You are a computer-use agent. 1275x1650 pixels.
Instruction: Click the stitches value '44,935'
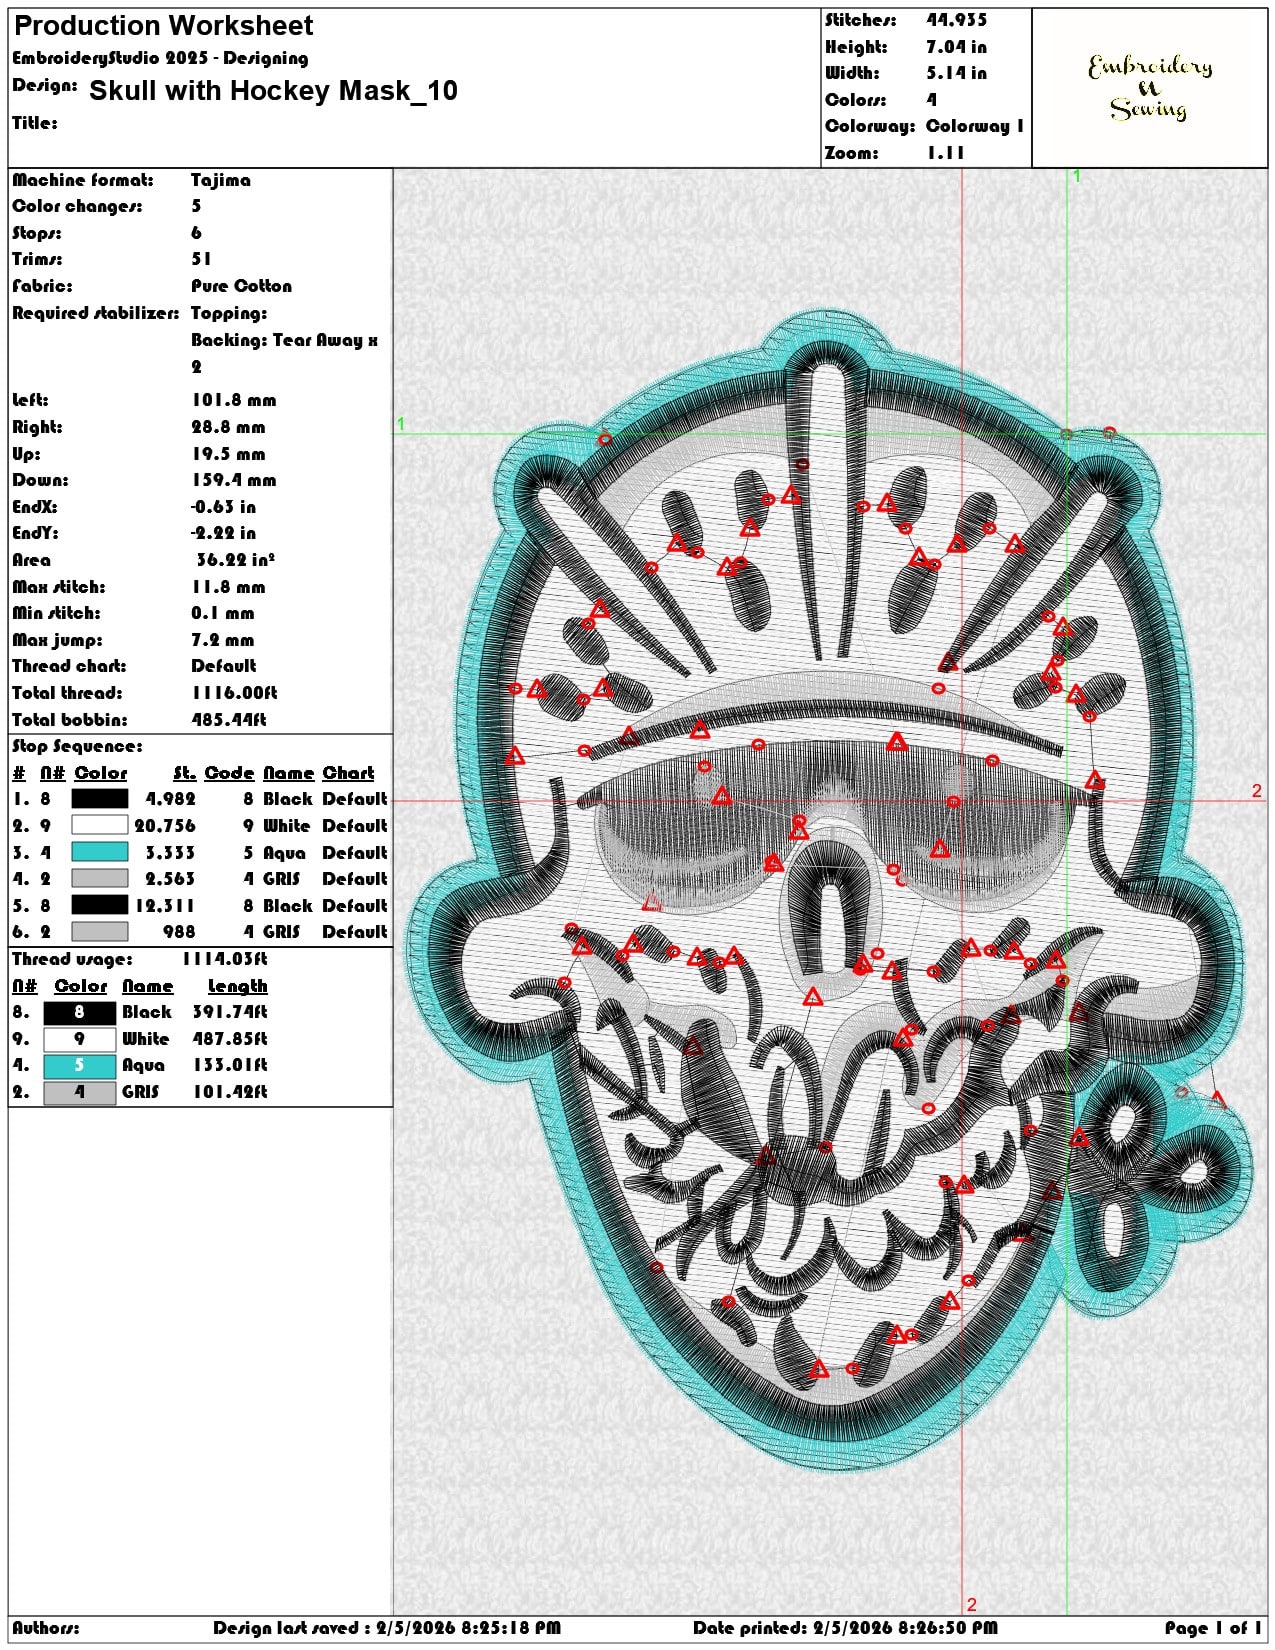[x=957, y=20]
